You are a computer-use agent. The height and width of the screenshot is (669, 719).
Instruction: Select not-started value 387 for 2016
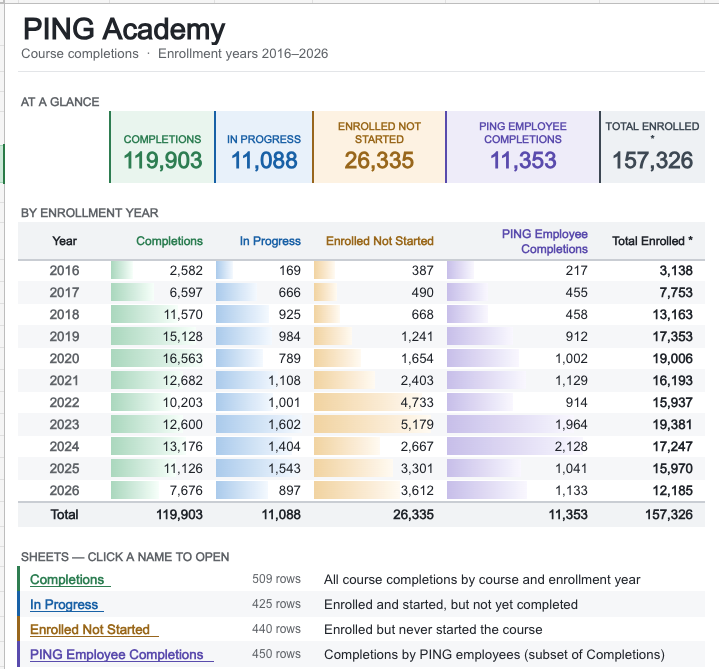pos(422,271)
